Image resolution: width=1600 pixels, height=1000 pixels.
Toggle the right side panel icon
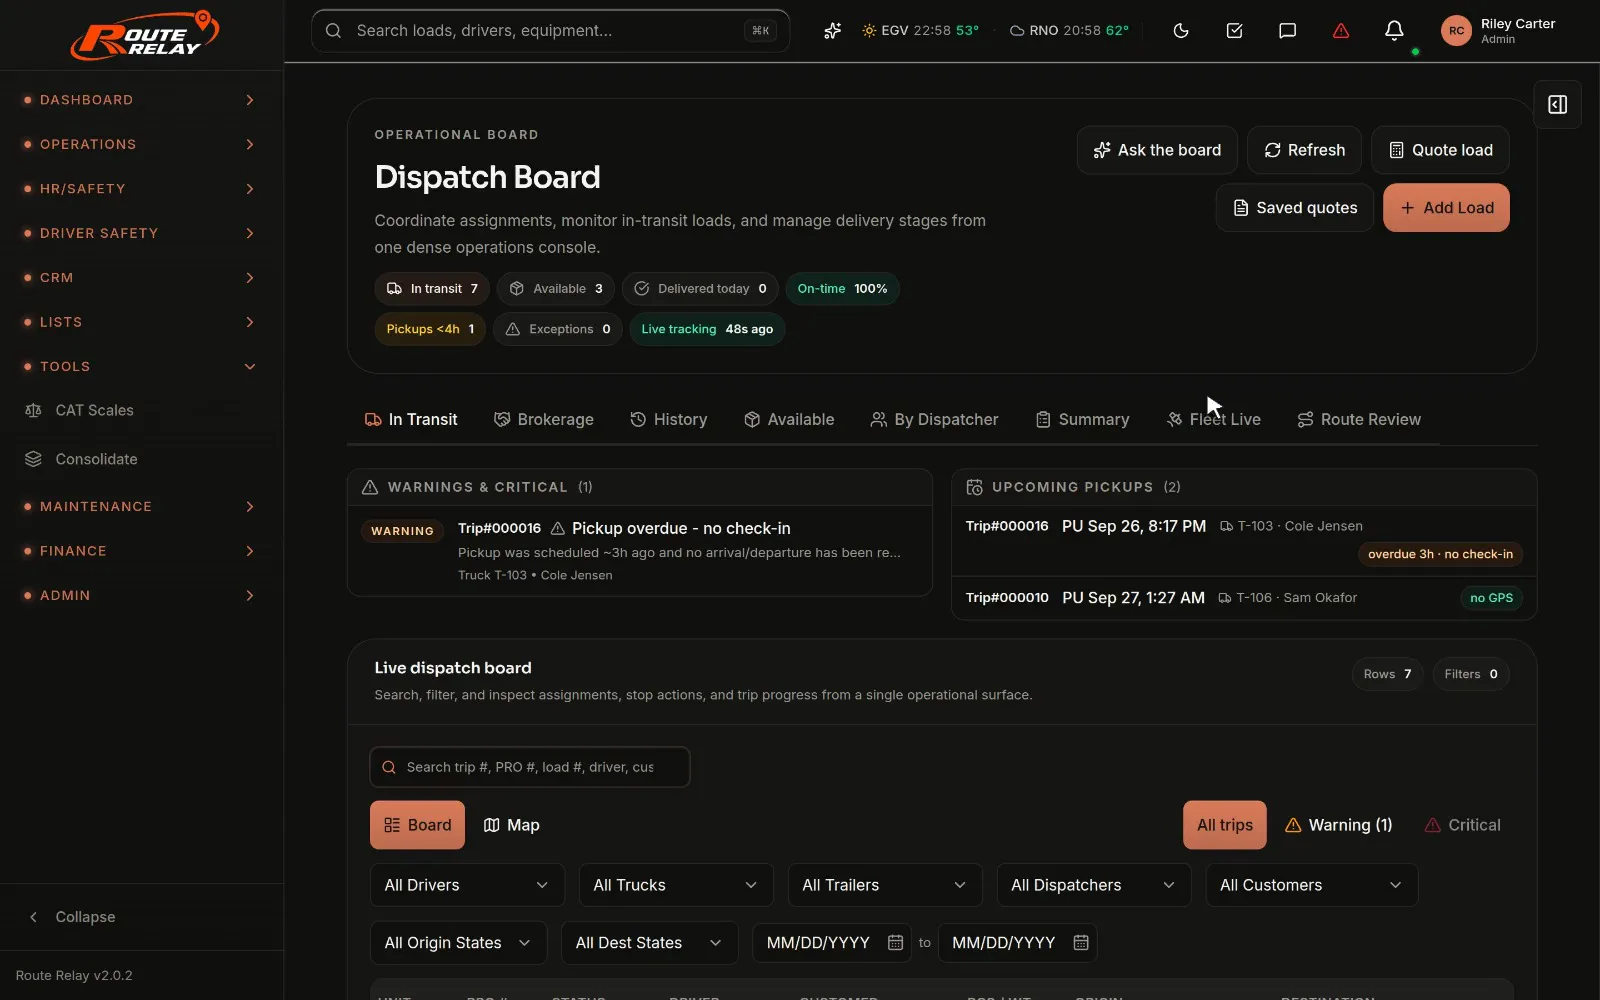tap(1558, 105)
